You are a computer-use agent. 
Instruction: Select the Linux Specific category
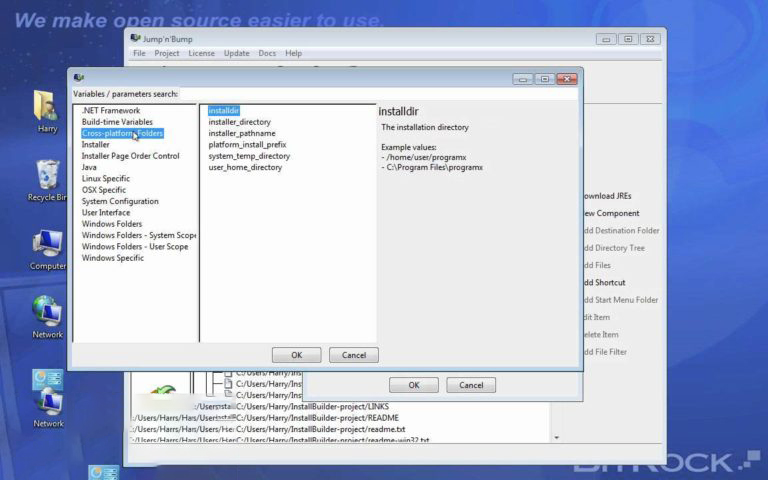106,178
